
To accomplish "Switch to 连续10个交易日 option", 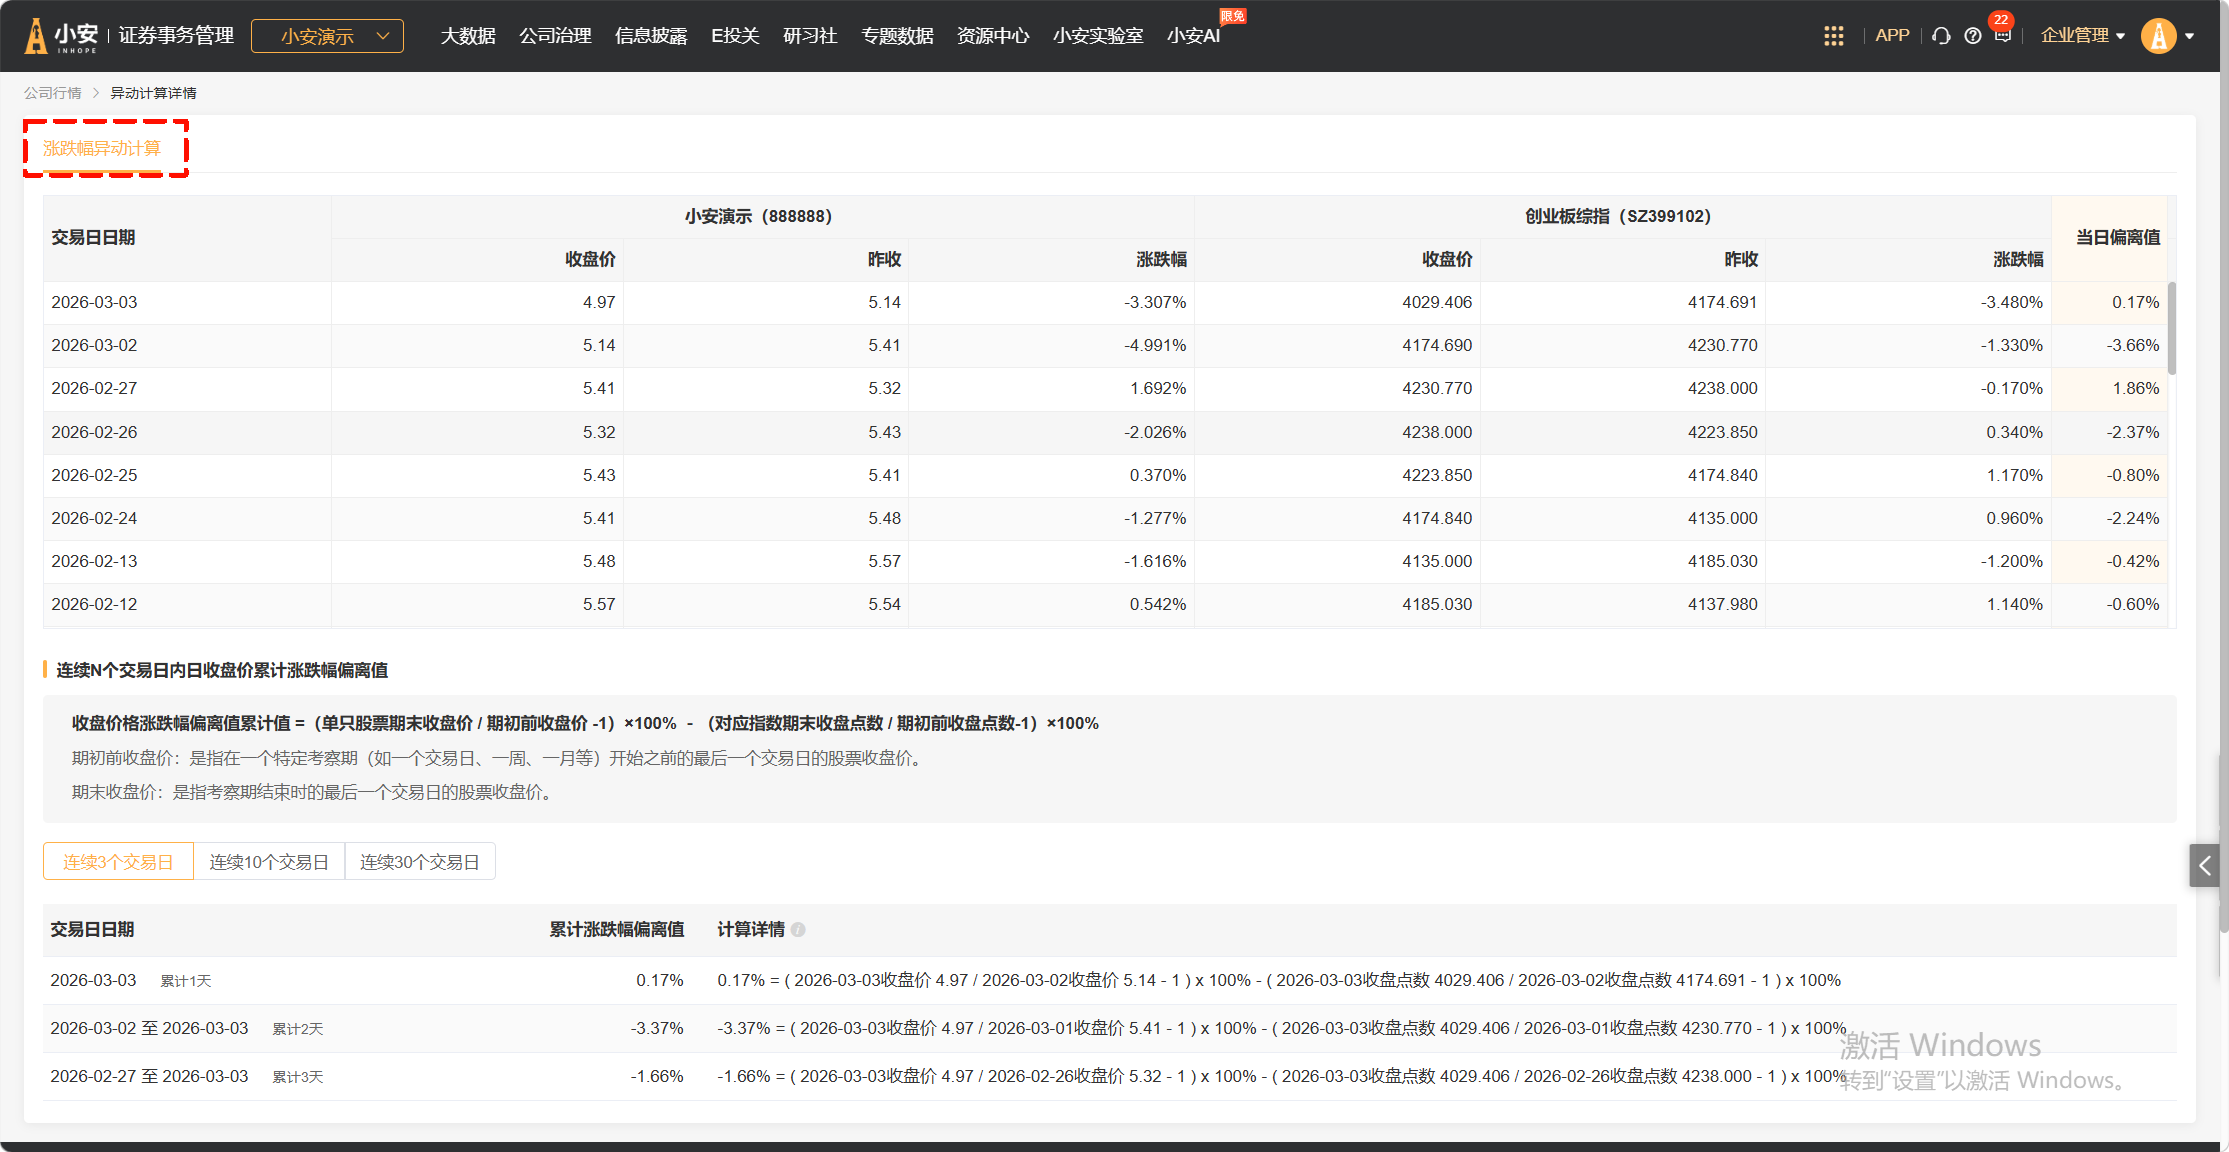I will (x=268, y=862).
